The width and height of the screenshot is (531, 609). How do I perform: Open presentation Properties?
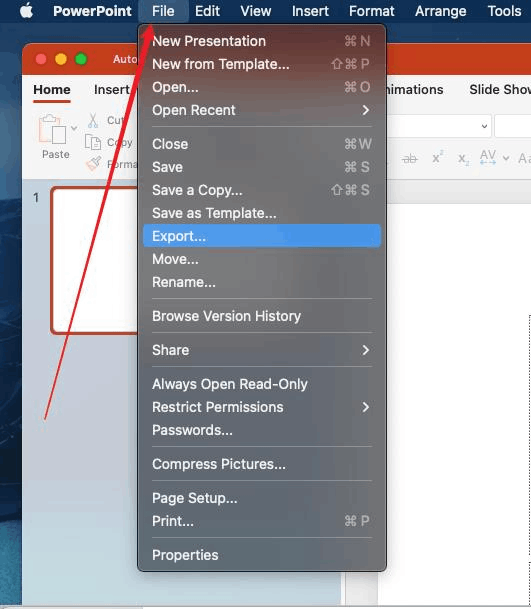click(x=261, y=555)
